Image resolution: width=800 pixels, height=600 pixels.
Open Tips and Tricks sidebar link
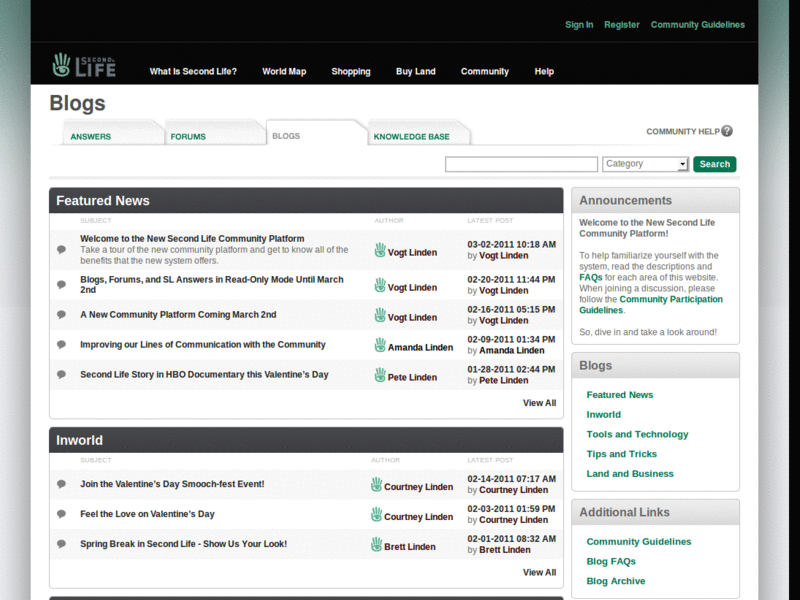click(621, 454)
